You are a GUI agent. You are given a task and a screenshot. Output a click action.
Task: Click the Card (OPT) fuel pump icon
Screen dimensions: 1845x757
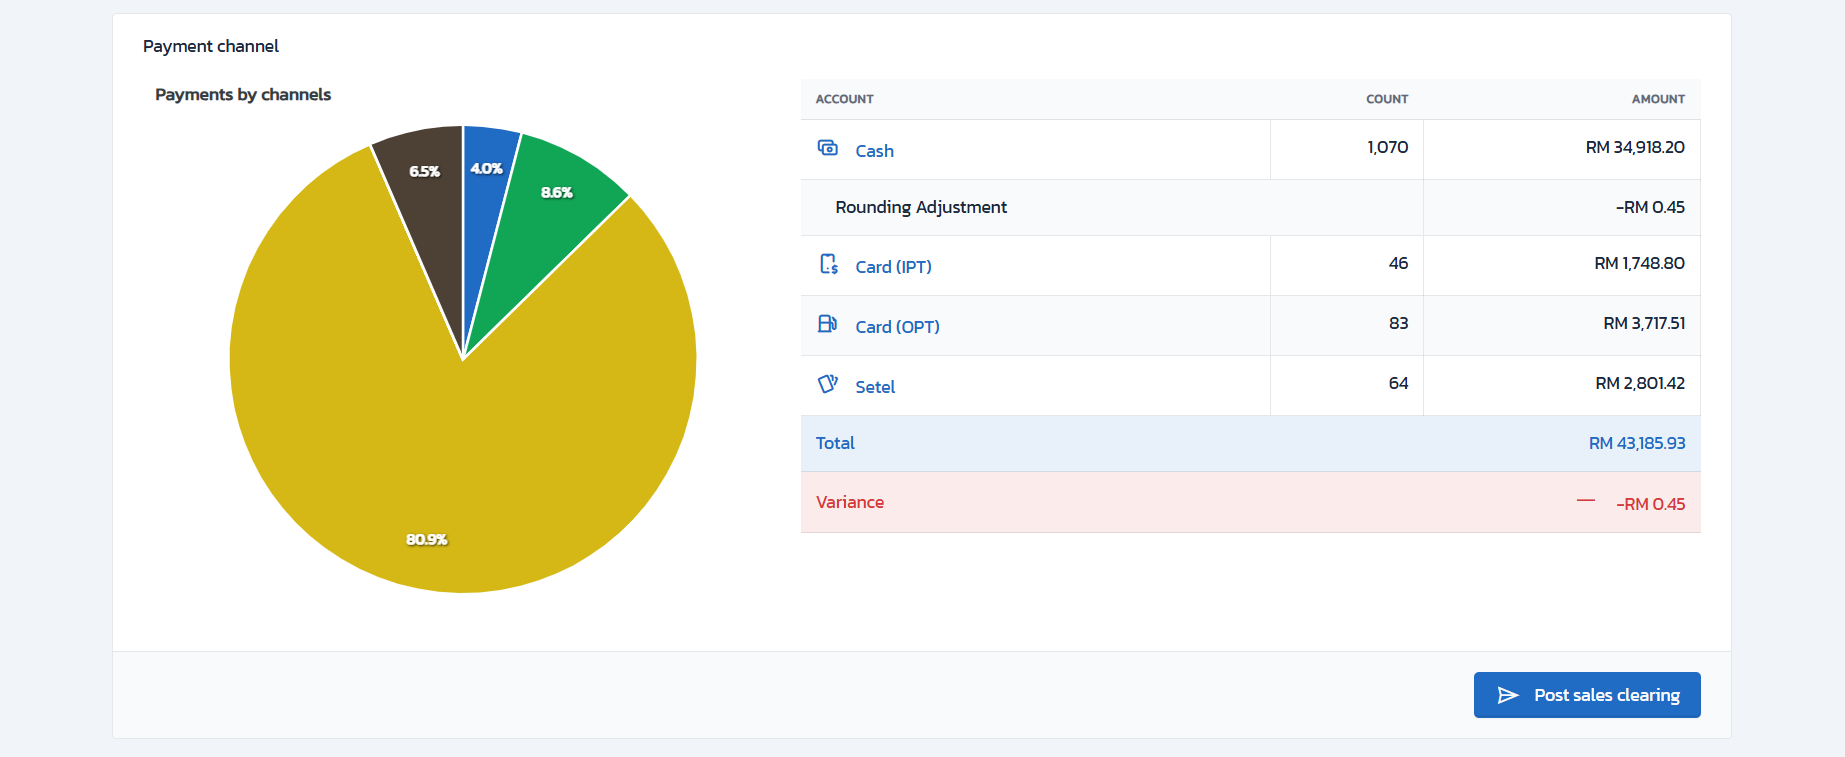[x=827, y=324]
